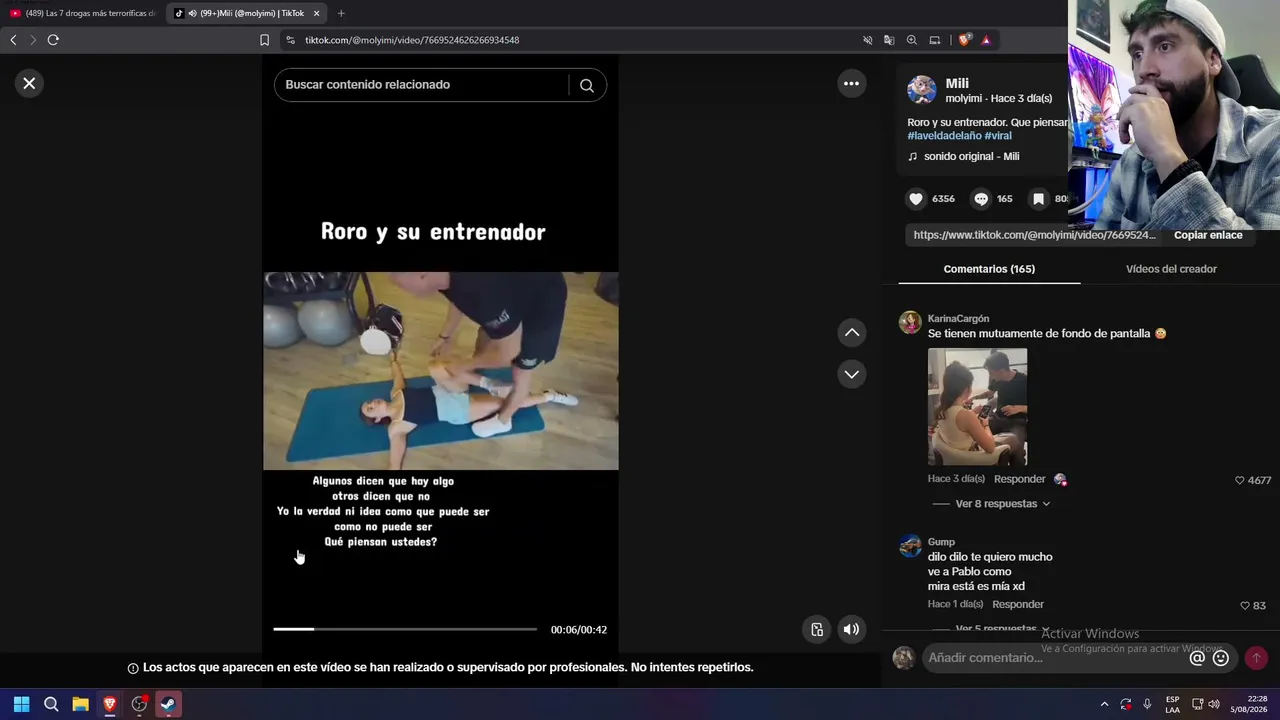Go to the previous video arrow

[851, 332]
